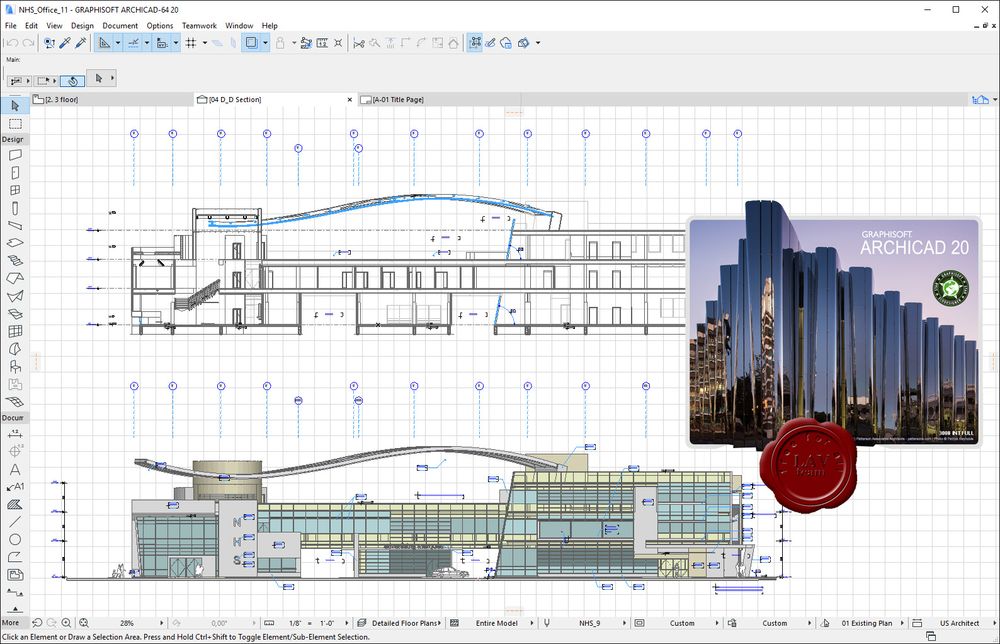Screen dimensions: 1000x644
Task: Open Entire Model partial display dropdown
Action: pos(531,623)
